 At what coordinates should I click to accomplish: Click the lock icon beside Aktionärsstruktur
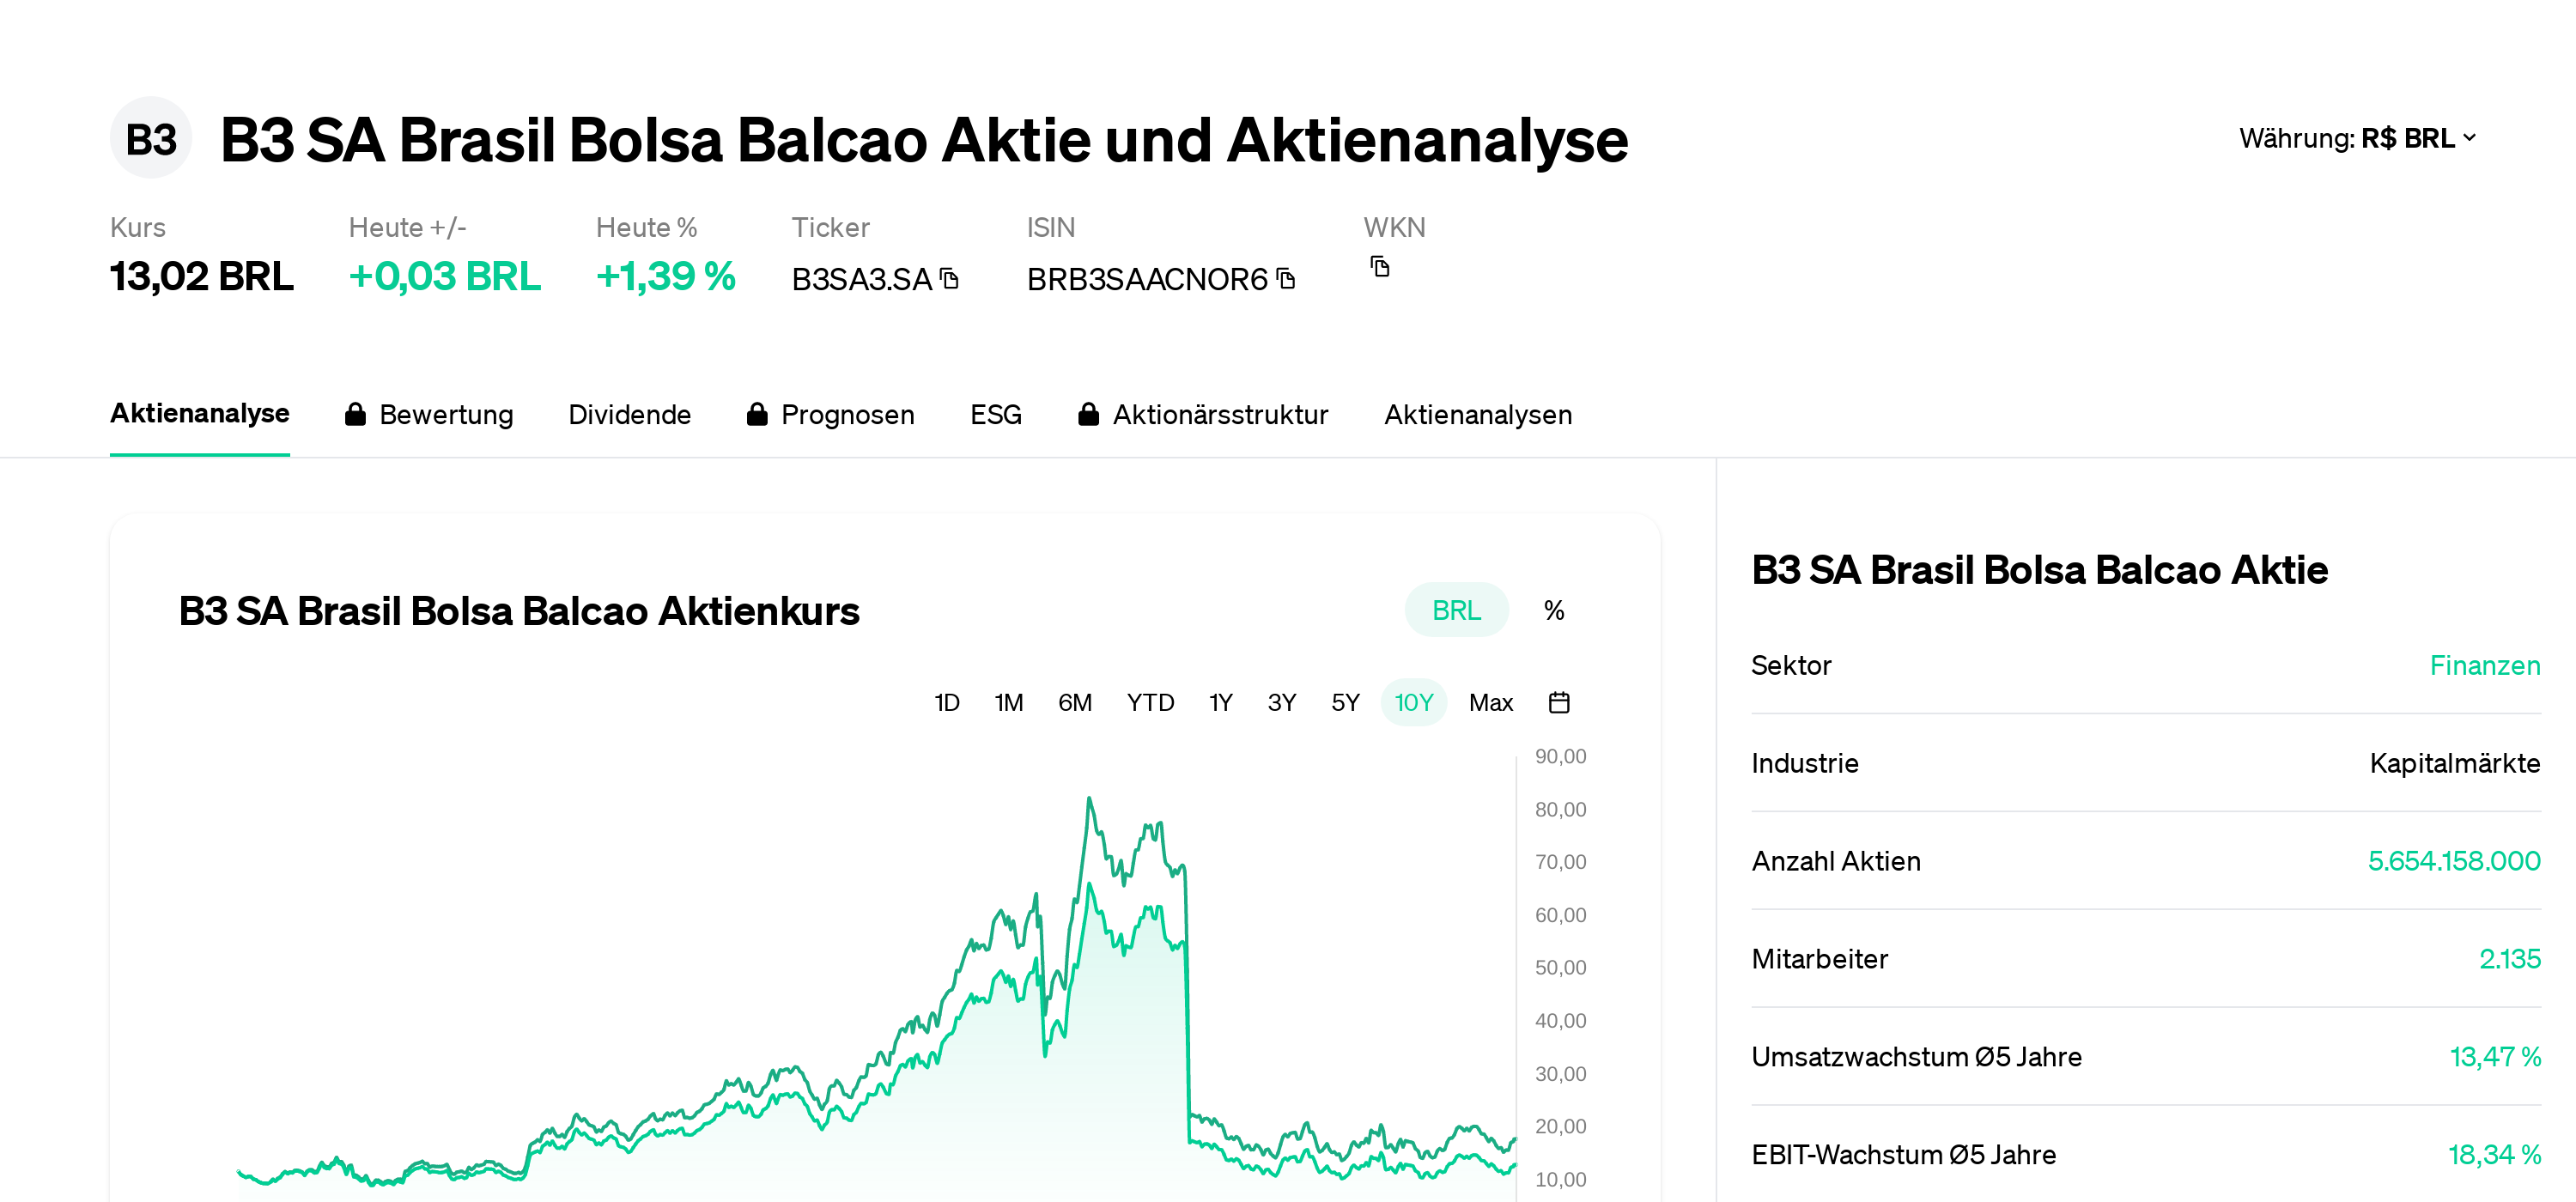click(x=1088, y=415)
